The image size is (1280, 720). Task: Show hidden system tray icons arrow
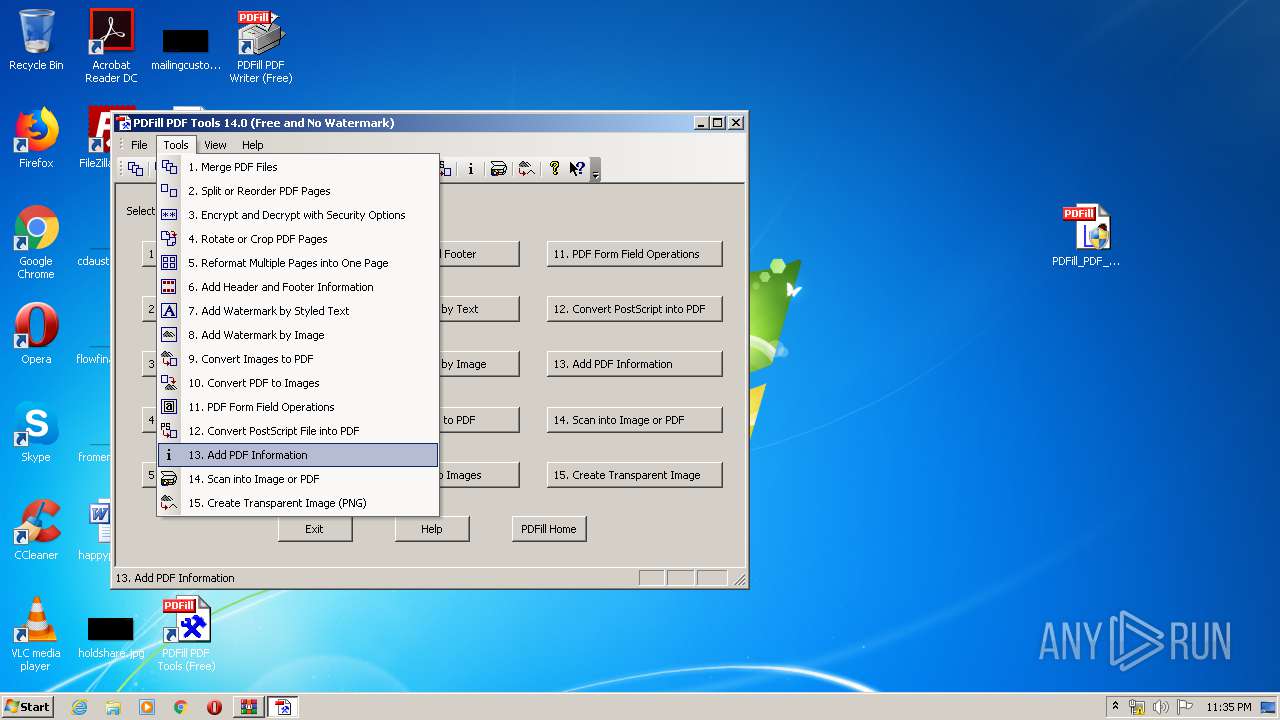(x=1115, y=706)
